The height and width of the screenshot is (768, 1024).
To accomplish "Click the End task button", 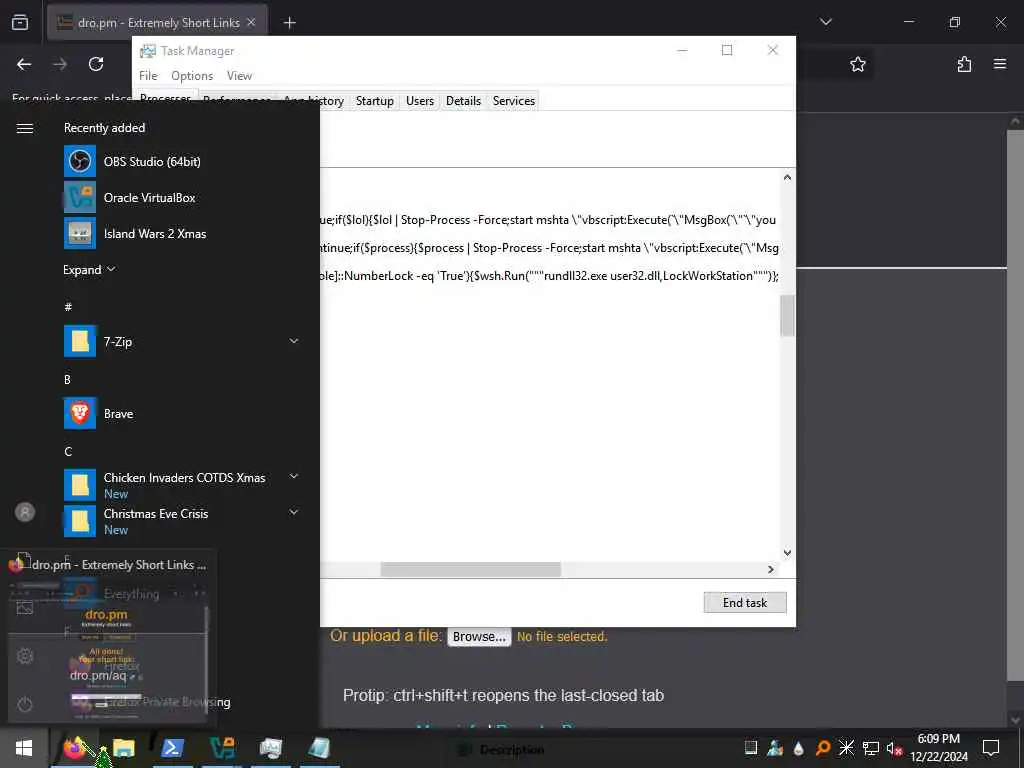I will click(x=745, y=602).
